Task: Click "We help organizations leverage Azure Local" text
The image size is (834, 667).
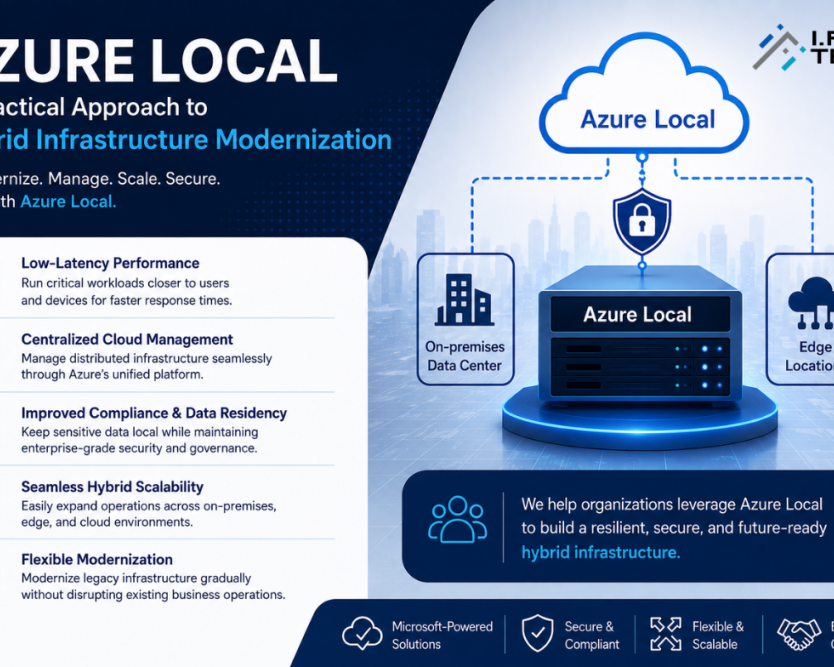Action: 672,504
